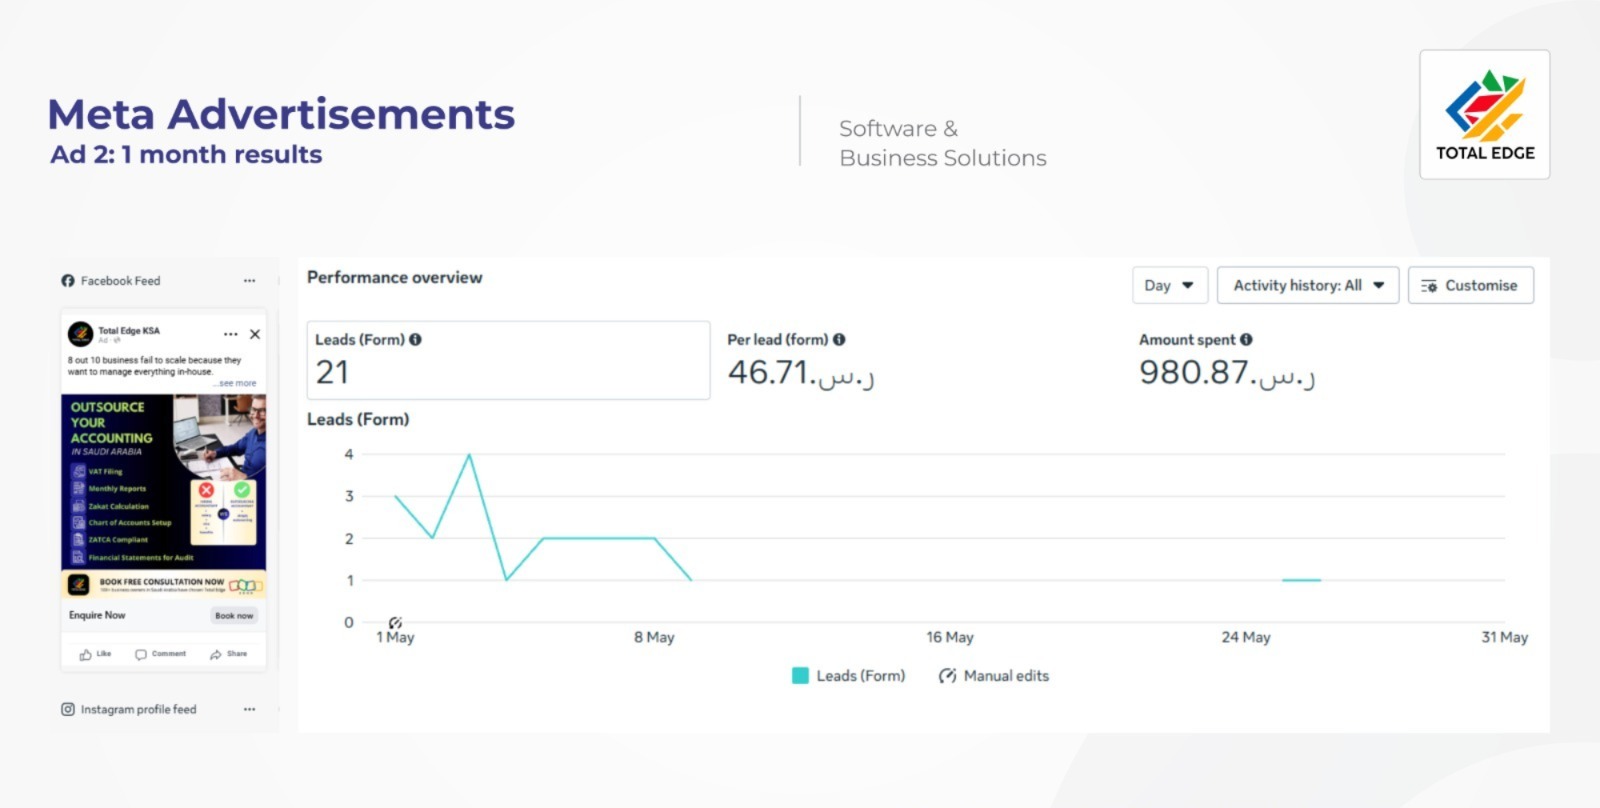Click the 8 May axis label
Viewport: 1600px width, 808px height.
654,637
